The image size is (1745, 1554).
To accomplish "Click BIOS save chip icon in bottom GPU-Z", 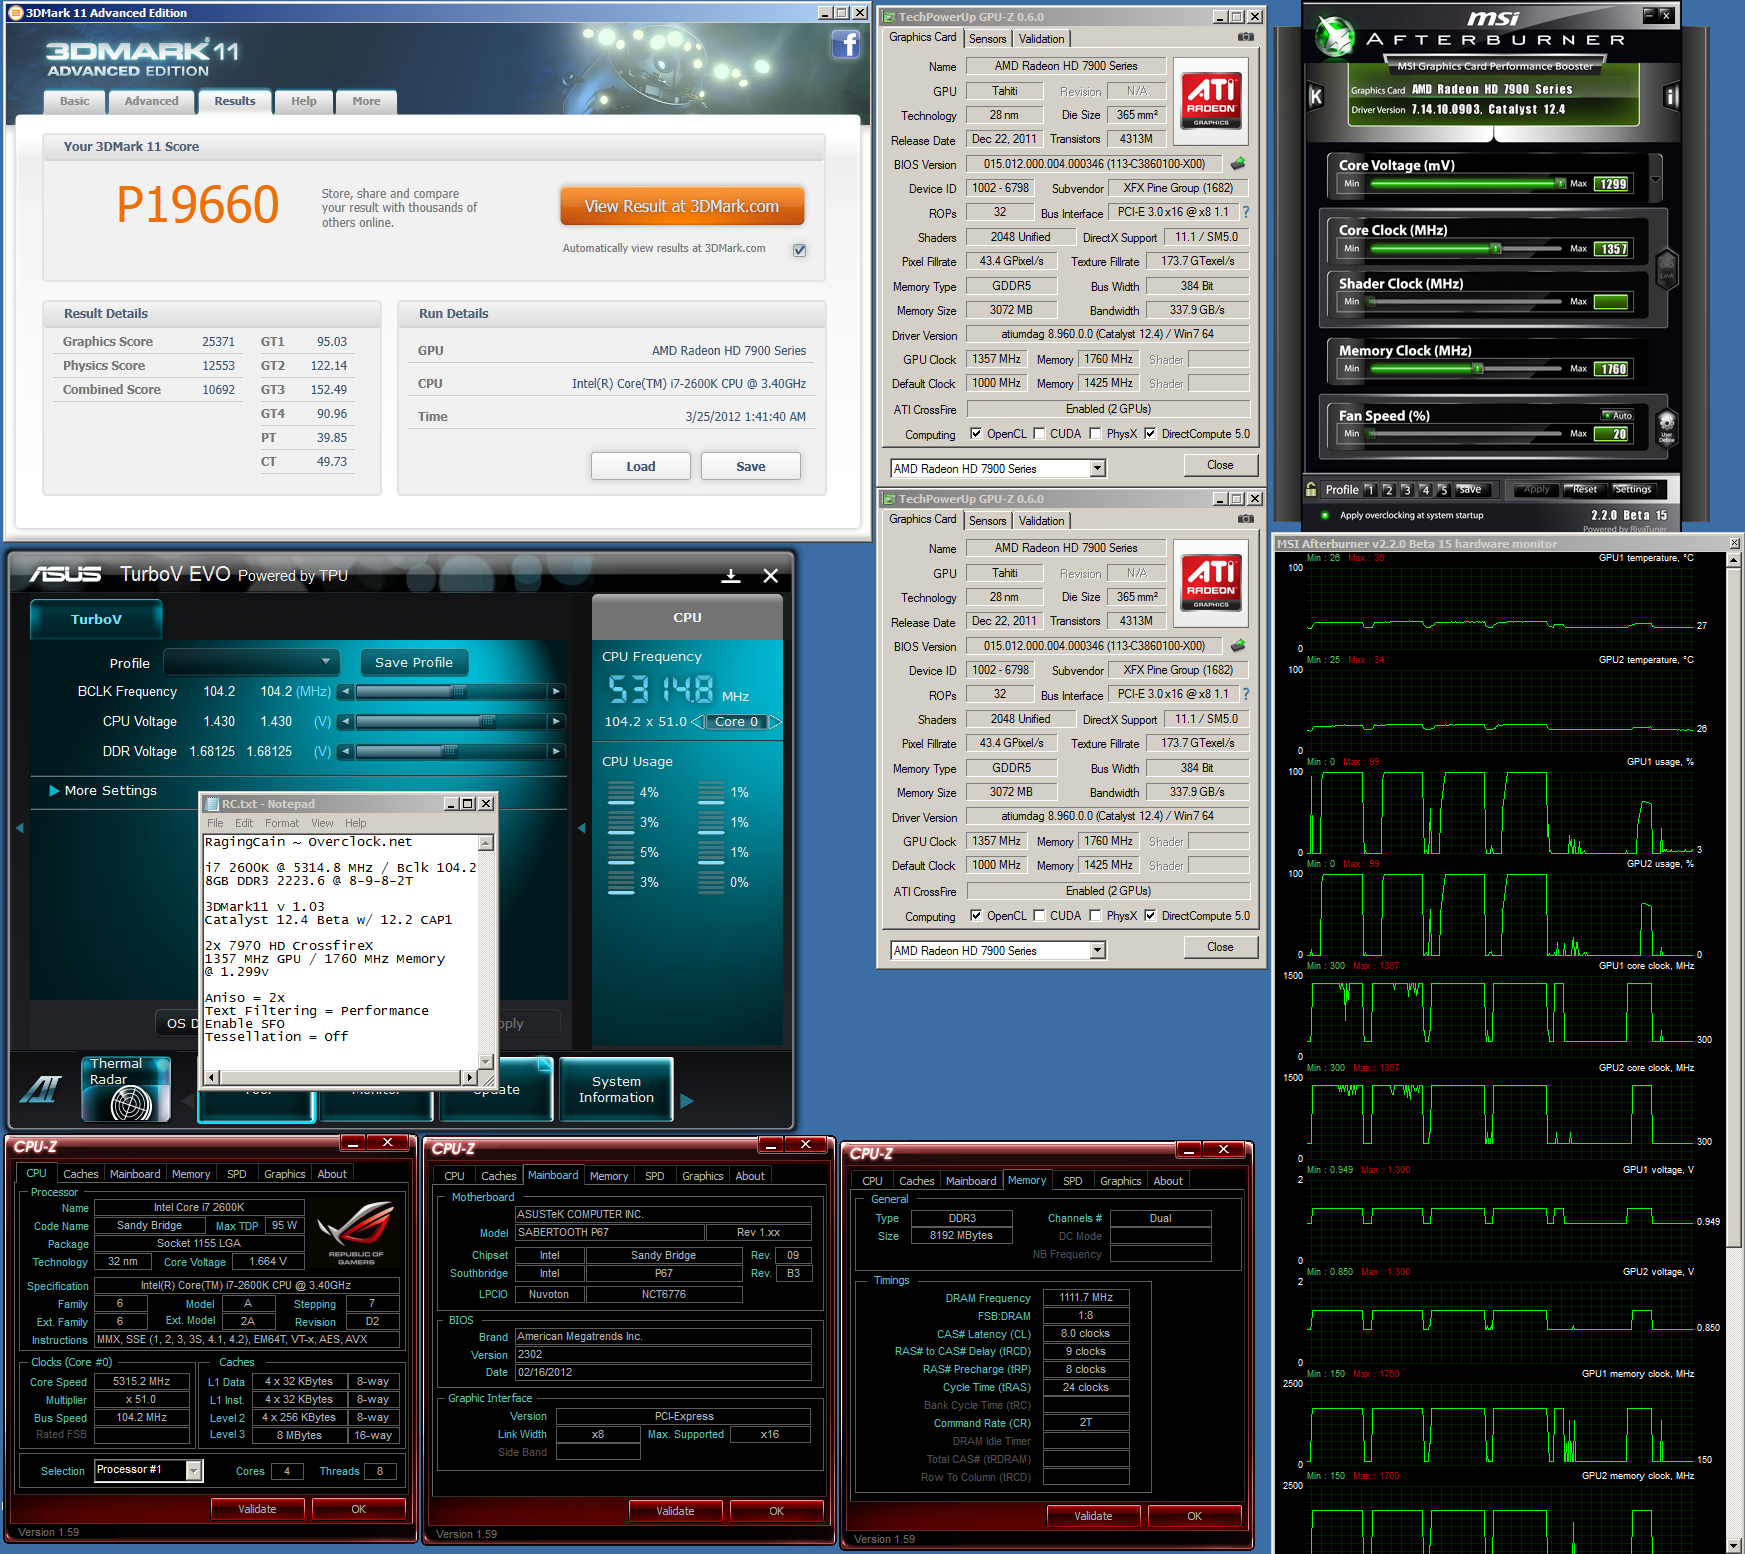I will 1238,645.
